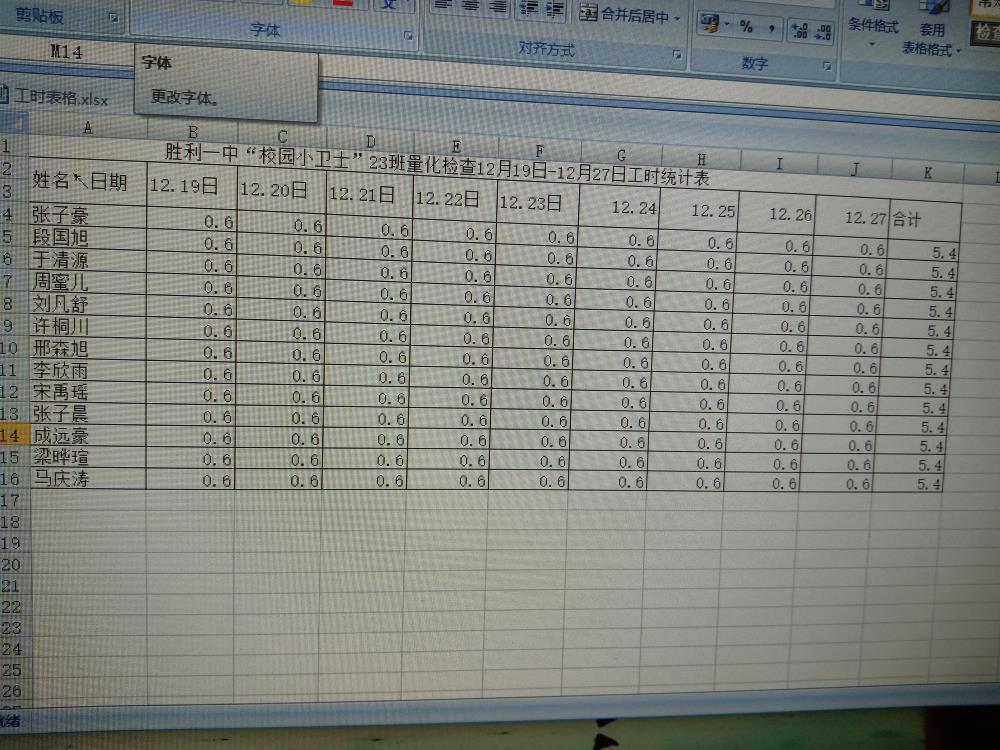This screenshot has width=1000, height=750.
Task: Click the name cell 张子豪
Action: tap(88, 215)
